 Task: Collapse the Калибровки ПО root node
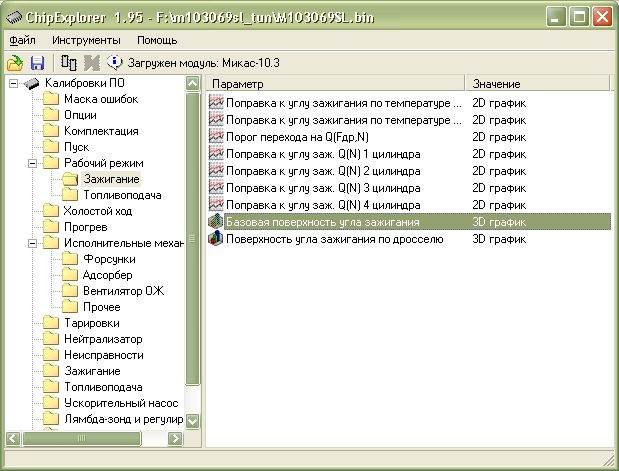click(14, 83)
